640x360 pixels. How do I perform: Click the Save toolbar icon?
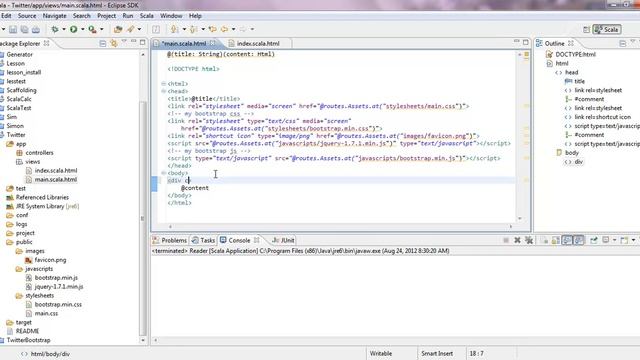tap(13, 29)
